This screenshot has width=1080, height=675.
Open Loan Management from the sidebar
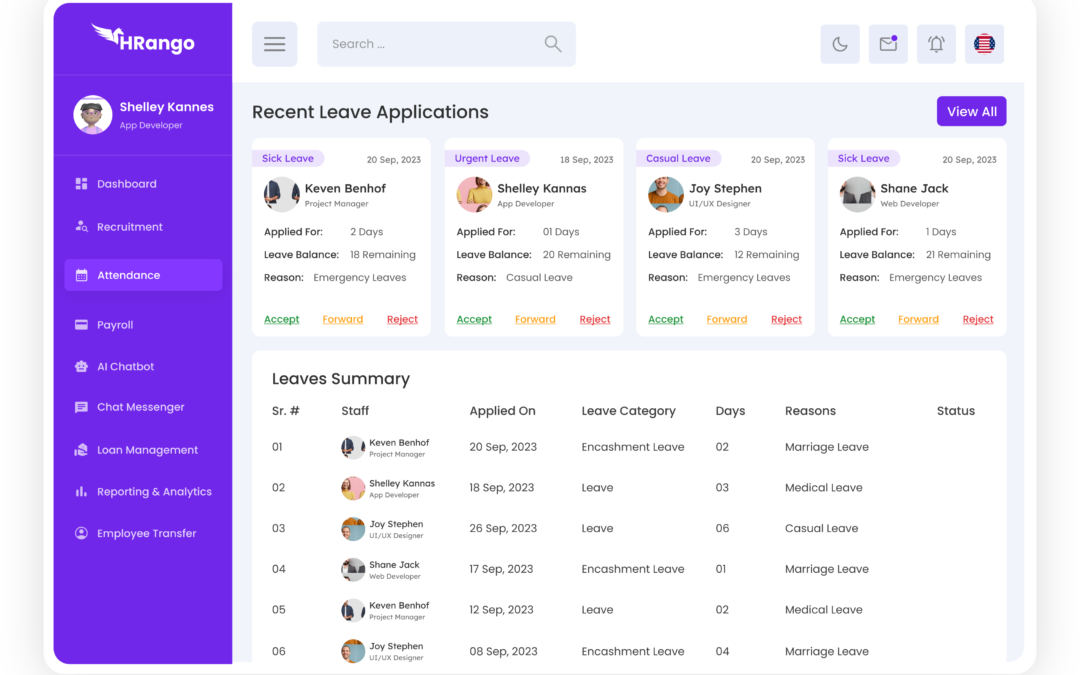(x=147, y=450)
